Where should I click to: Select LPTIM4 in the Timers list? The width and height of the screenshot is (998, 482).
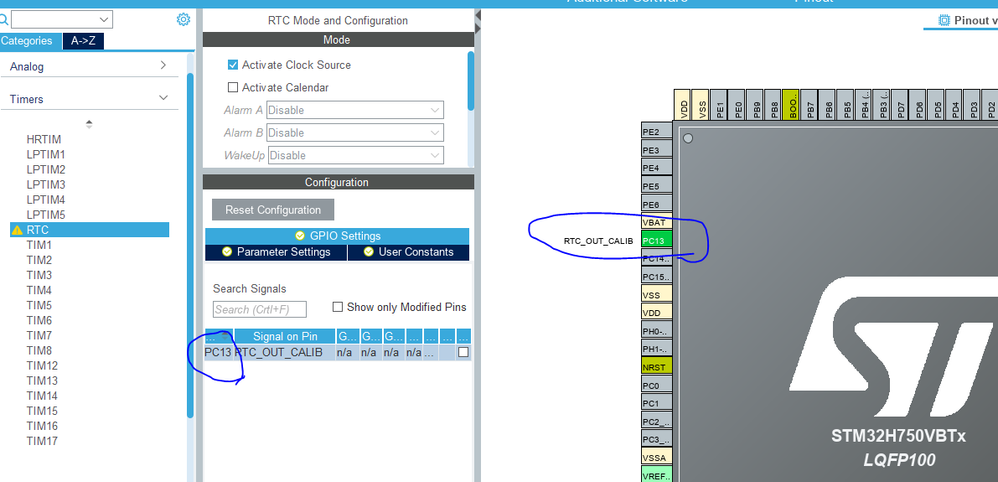coord(46,200)
